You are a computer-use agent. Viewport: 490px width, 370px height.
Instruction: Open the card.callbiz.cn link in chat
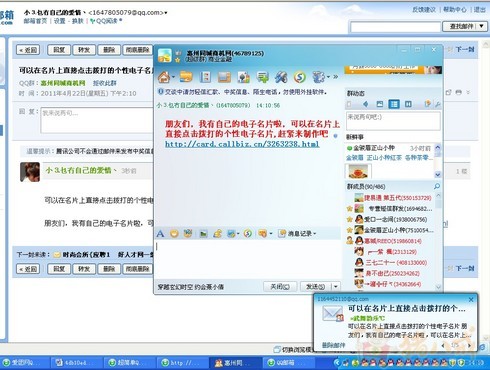click(x=242, y=144)
